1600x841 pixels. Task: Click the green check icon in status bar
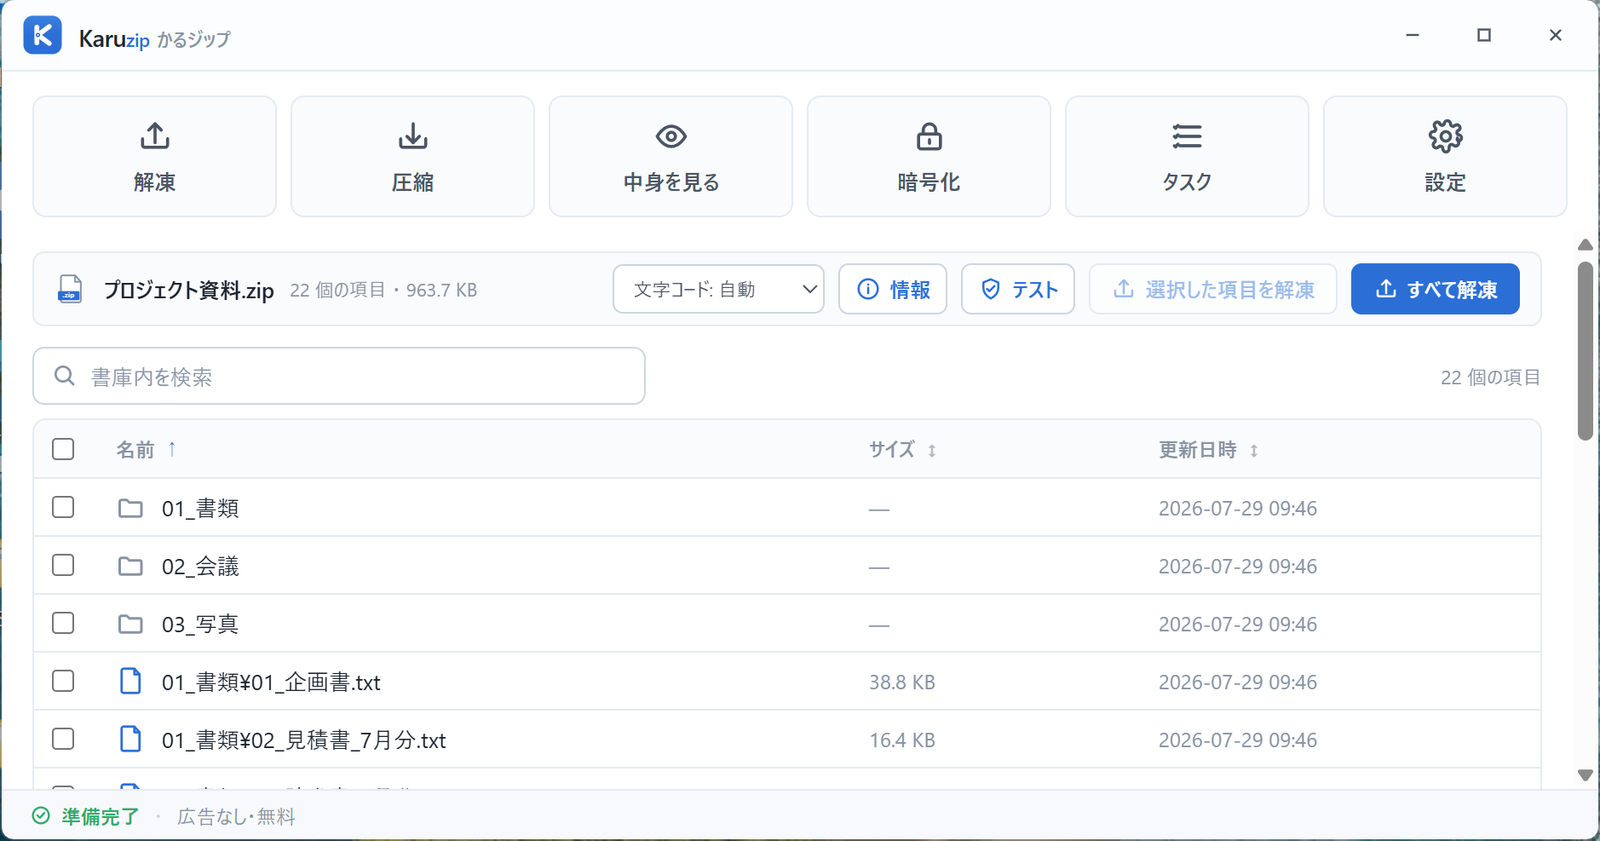click(41, 816)
